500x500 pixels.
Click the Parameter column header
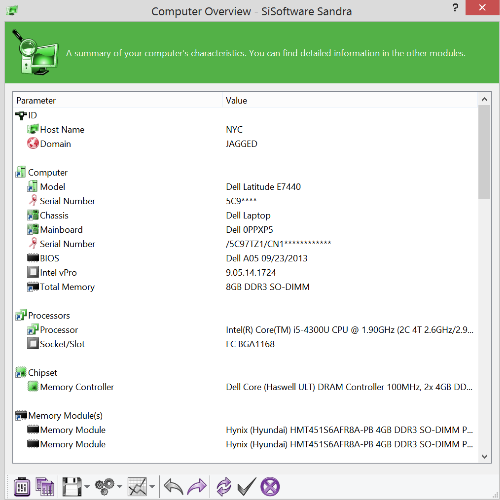coord(117,100)
